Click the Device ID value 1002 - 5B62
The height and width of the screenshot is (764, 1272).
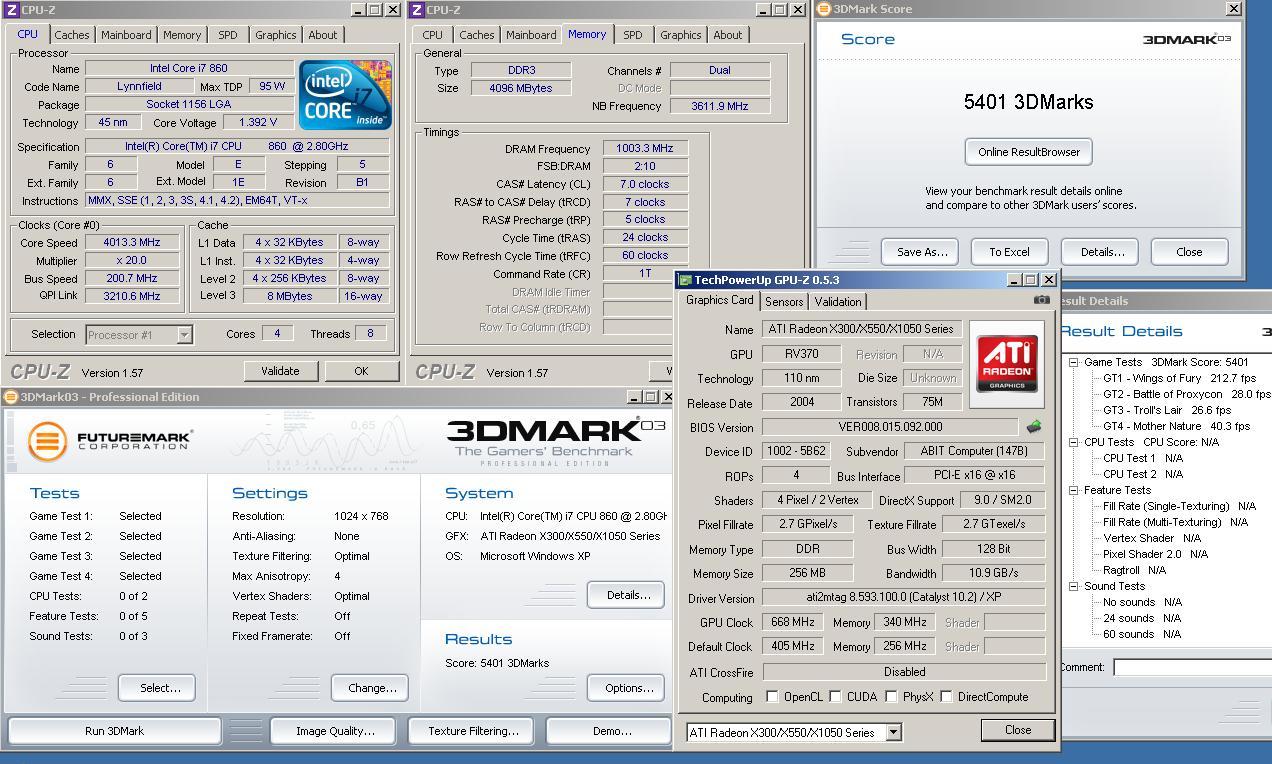pos(796,451)
